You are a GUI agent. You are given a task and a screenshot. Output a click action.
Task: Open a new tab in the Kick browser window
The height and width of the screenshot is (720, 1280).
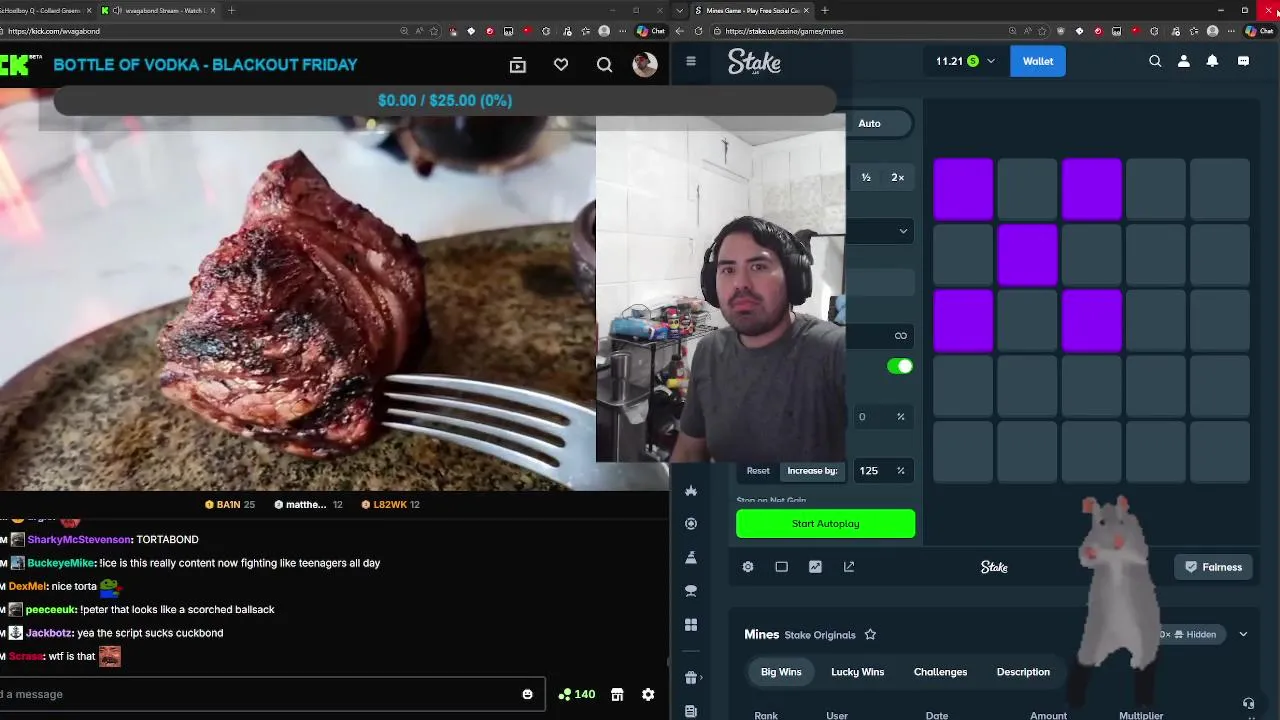pyautogui.click(x=231, y=10)
